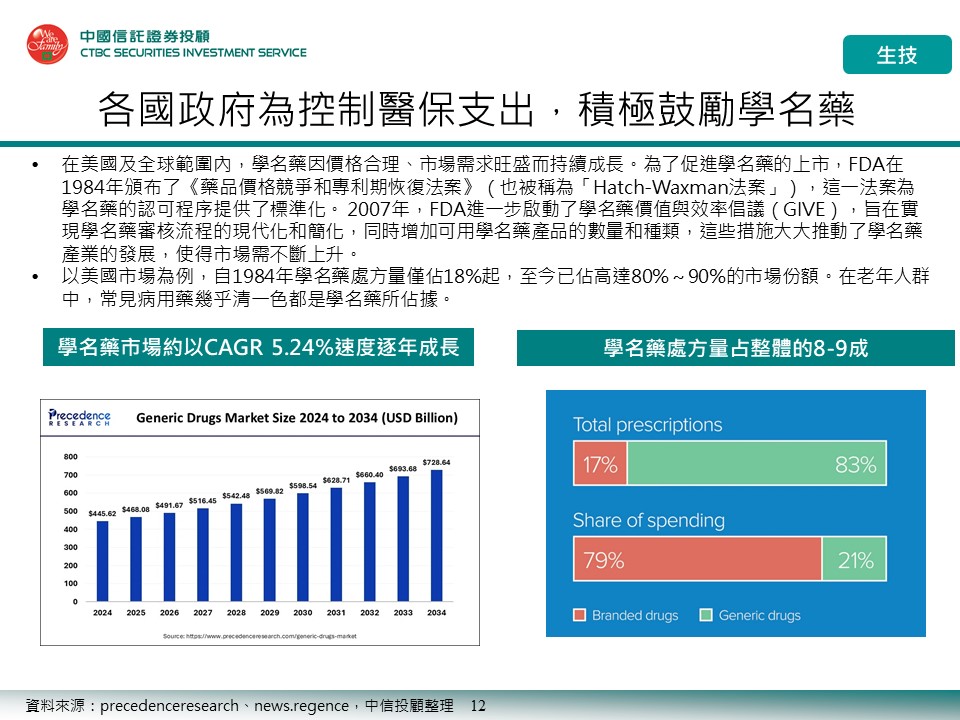Select the 生技 tag in top-right corner

click(x=897, y=55)
